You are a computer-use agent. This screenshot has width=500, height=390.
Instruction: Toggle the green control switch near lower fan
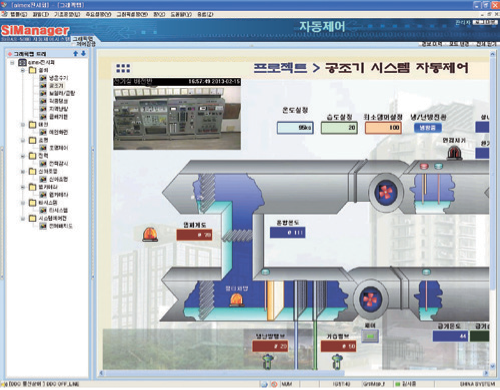[370, 336]
